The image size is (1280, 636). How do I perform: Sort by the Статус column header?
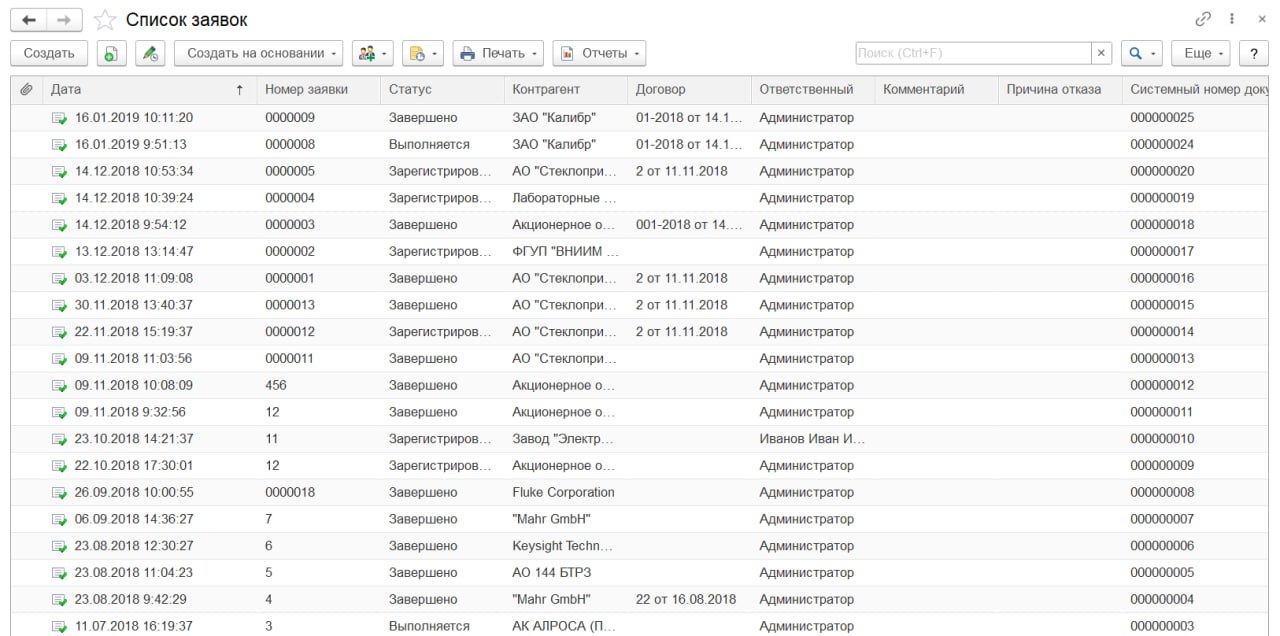click(410, 90)
